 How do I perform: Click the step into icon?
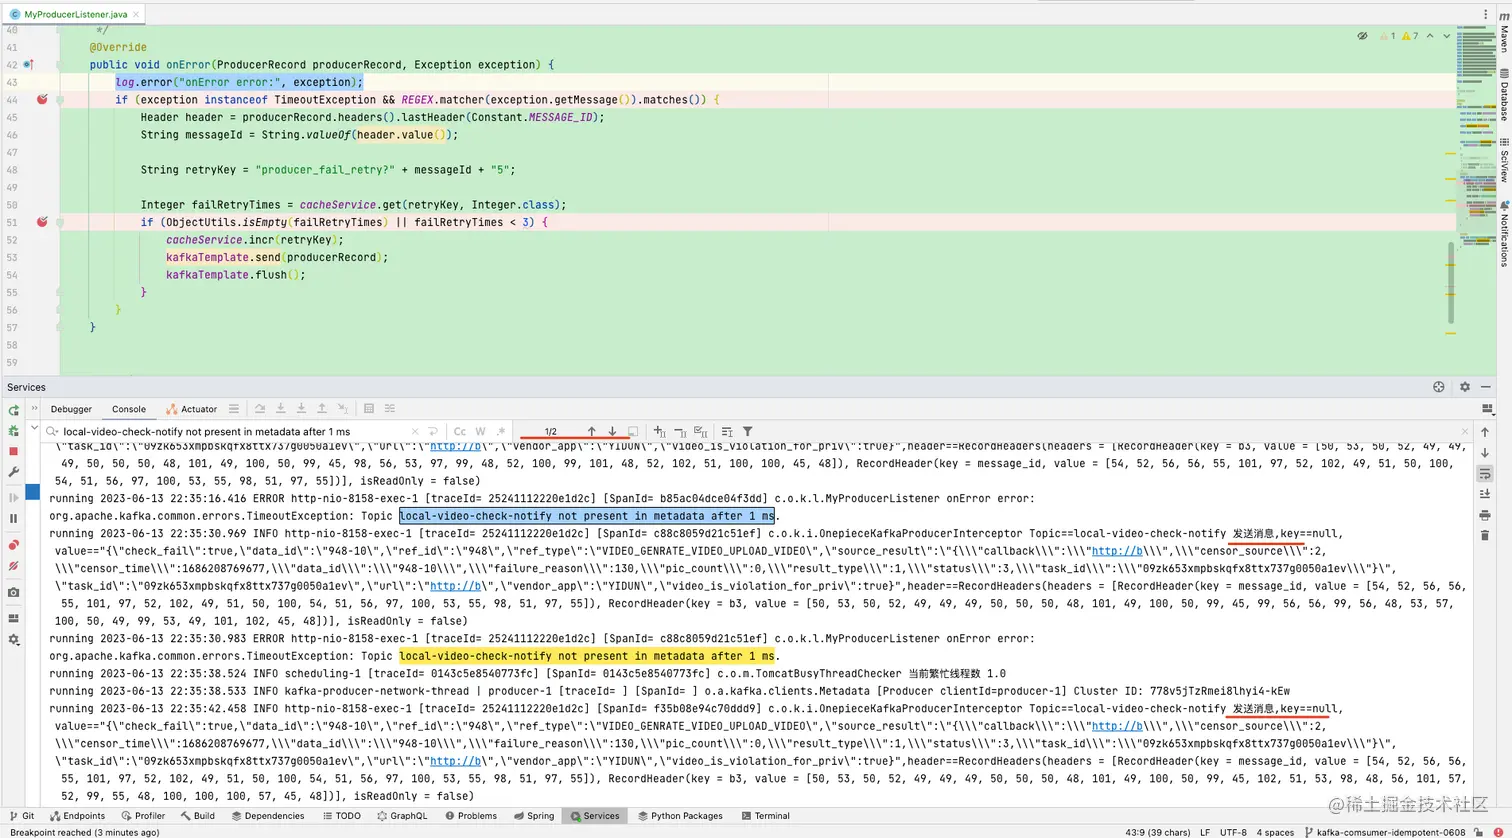pos(280,409)
